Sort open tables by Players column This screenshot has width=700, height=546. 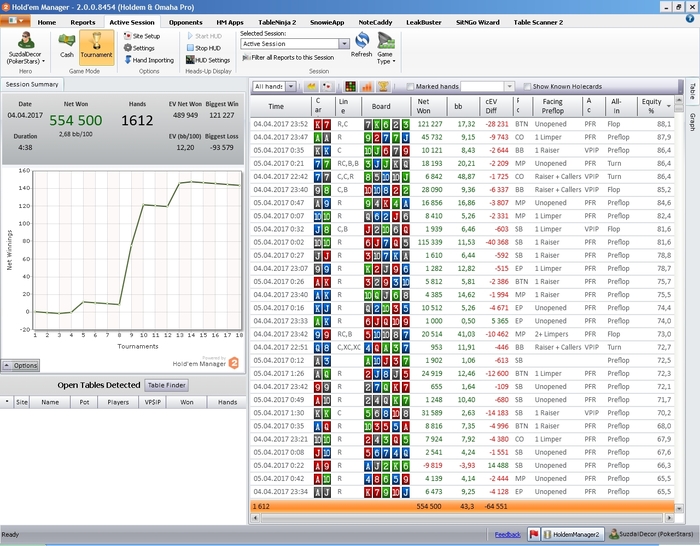pos(118,402)
